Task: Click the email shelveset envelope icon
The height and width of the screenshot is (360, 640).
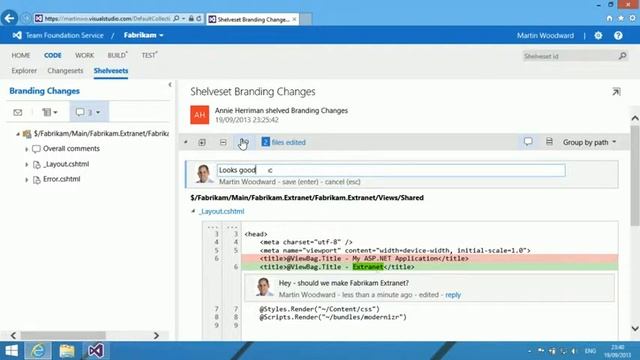Action: coord(18,112)
